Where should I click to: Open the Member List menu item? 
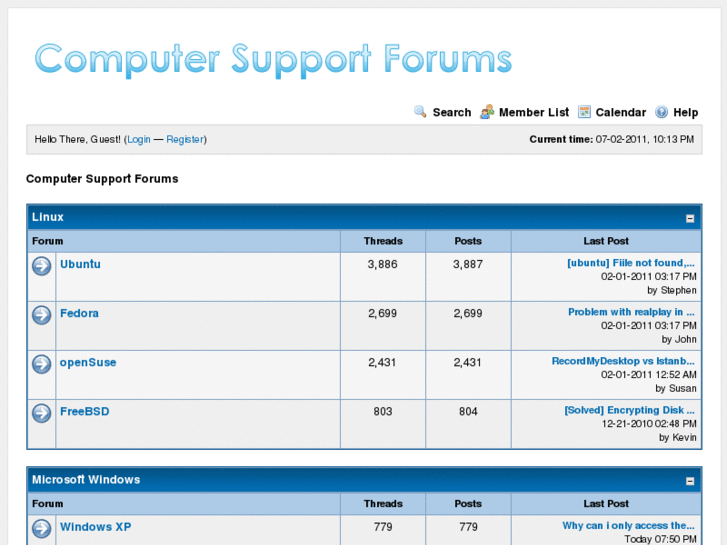pos(534,112)
